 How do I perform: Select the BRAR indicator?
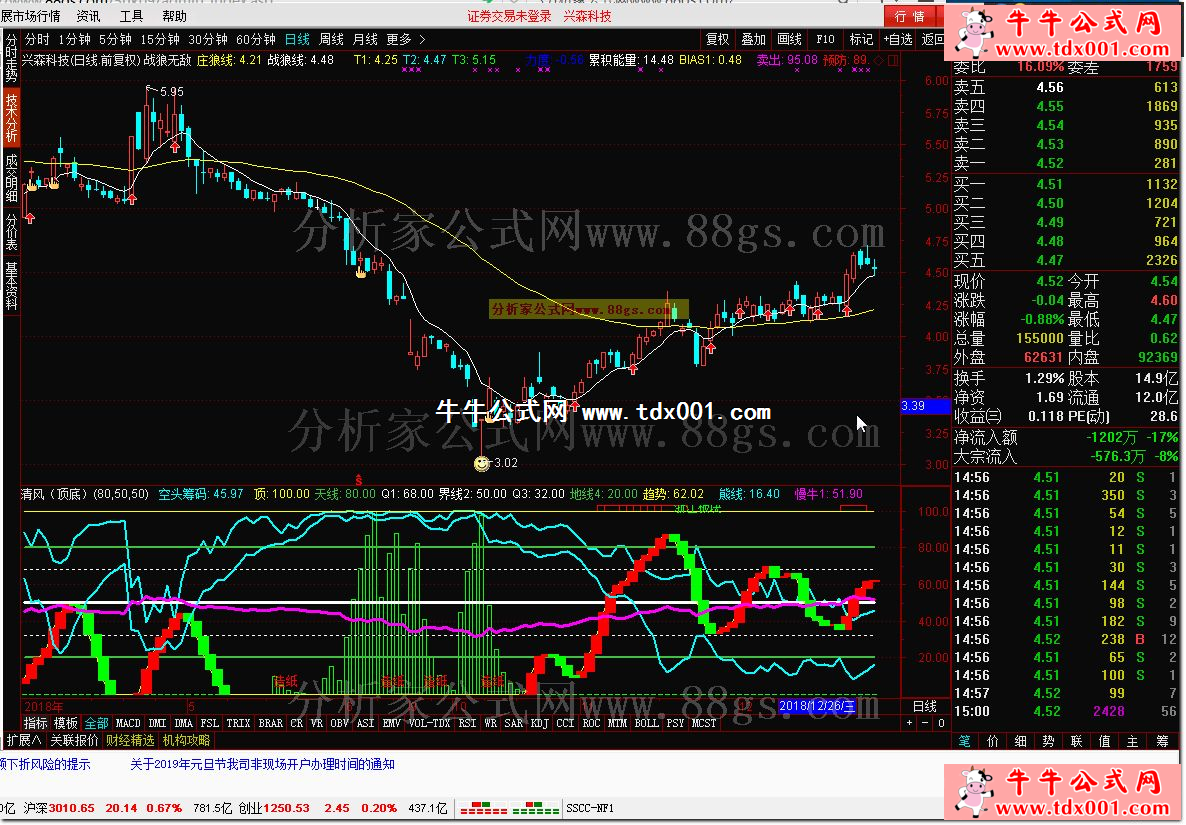[270, 723]
